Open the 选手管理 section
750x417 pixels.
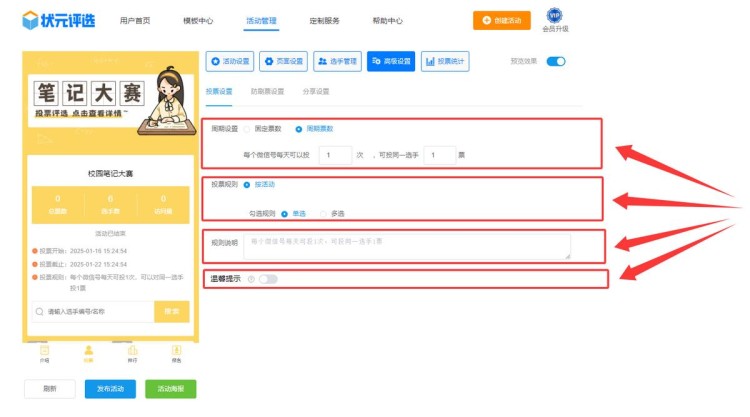click(x=337, y=62)
